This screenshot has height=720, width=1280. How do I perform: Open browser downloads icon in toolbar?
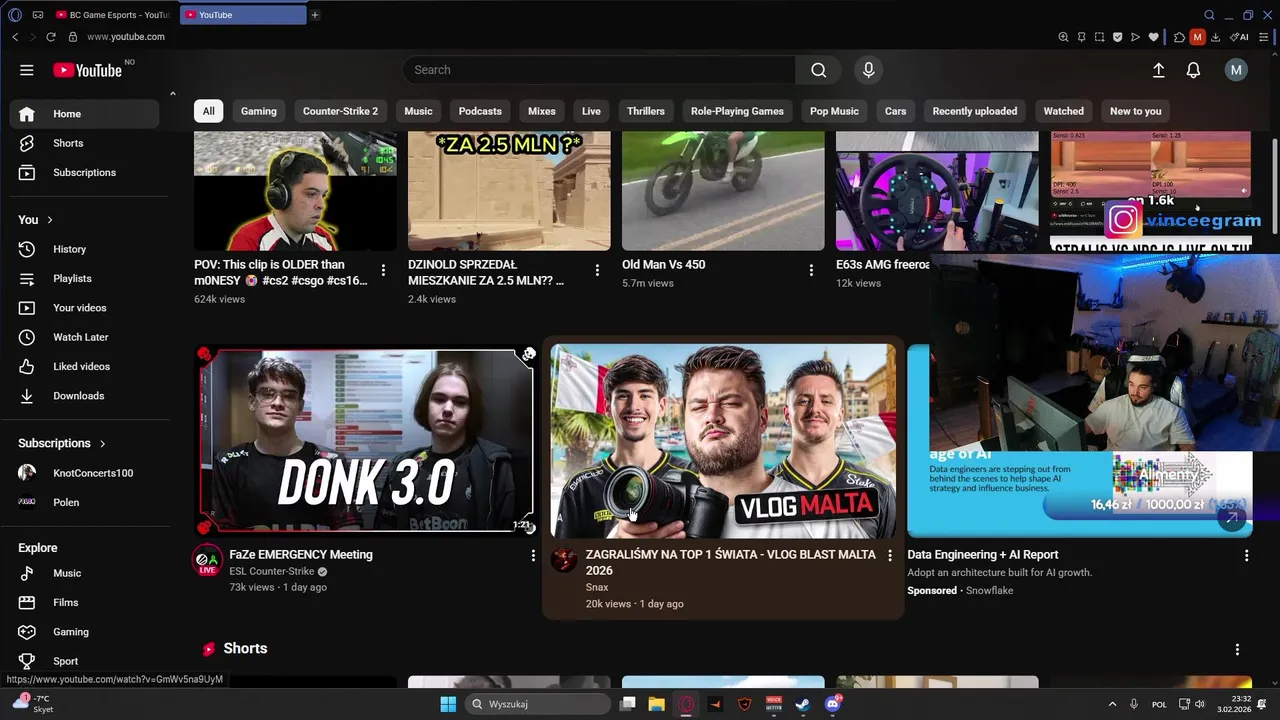pos(1215,37)
